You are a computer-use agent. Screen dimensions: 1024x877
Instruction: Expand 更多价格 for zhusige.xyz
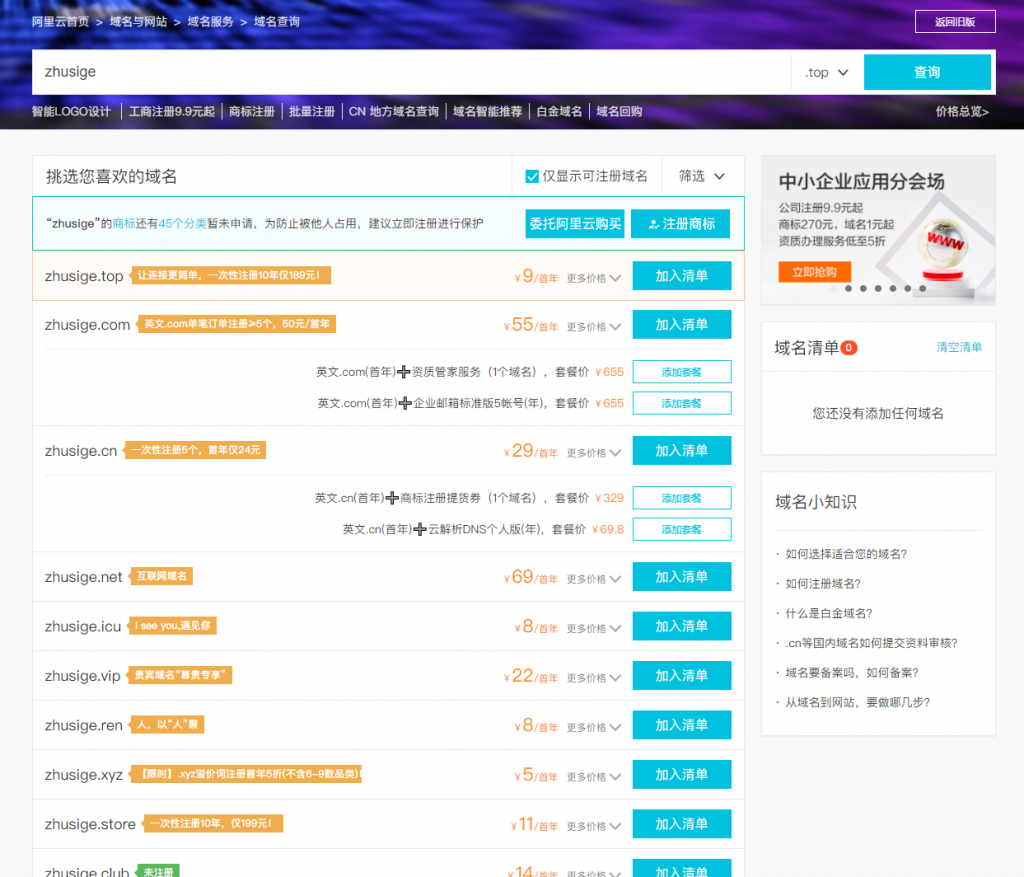click(594, 777)
